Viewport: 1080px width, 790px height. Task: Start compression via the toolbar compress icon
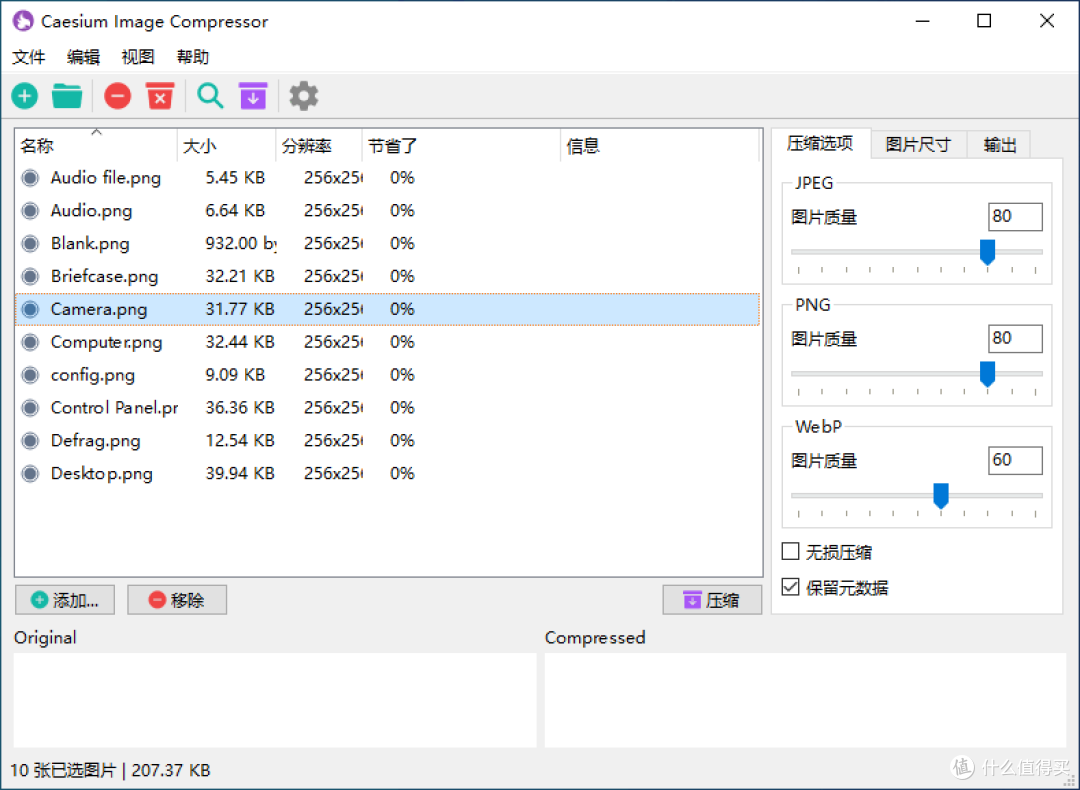[x=252, y=95]
